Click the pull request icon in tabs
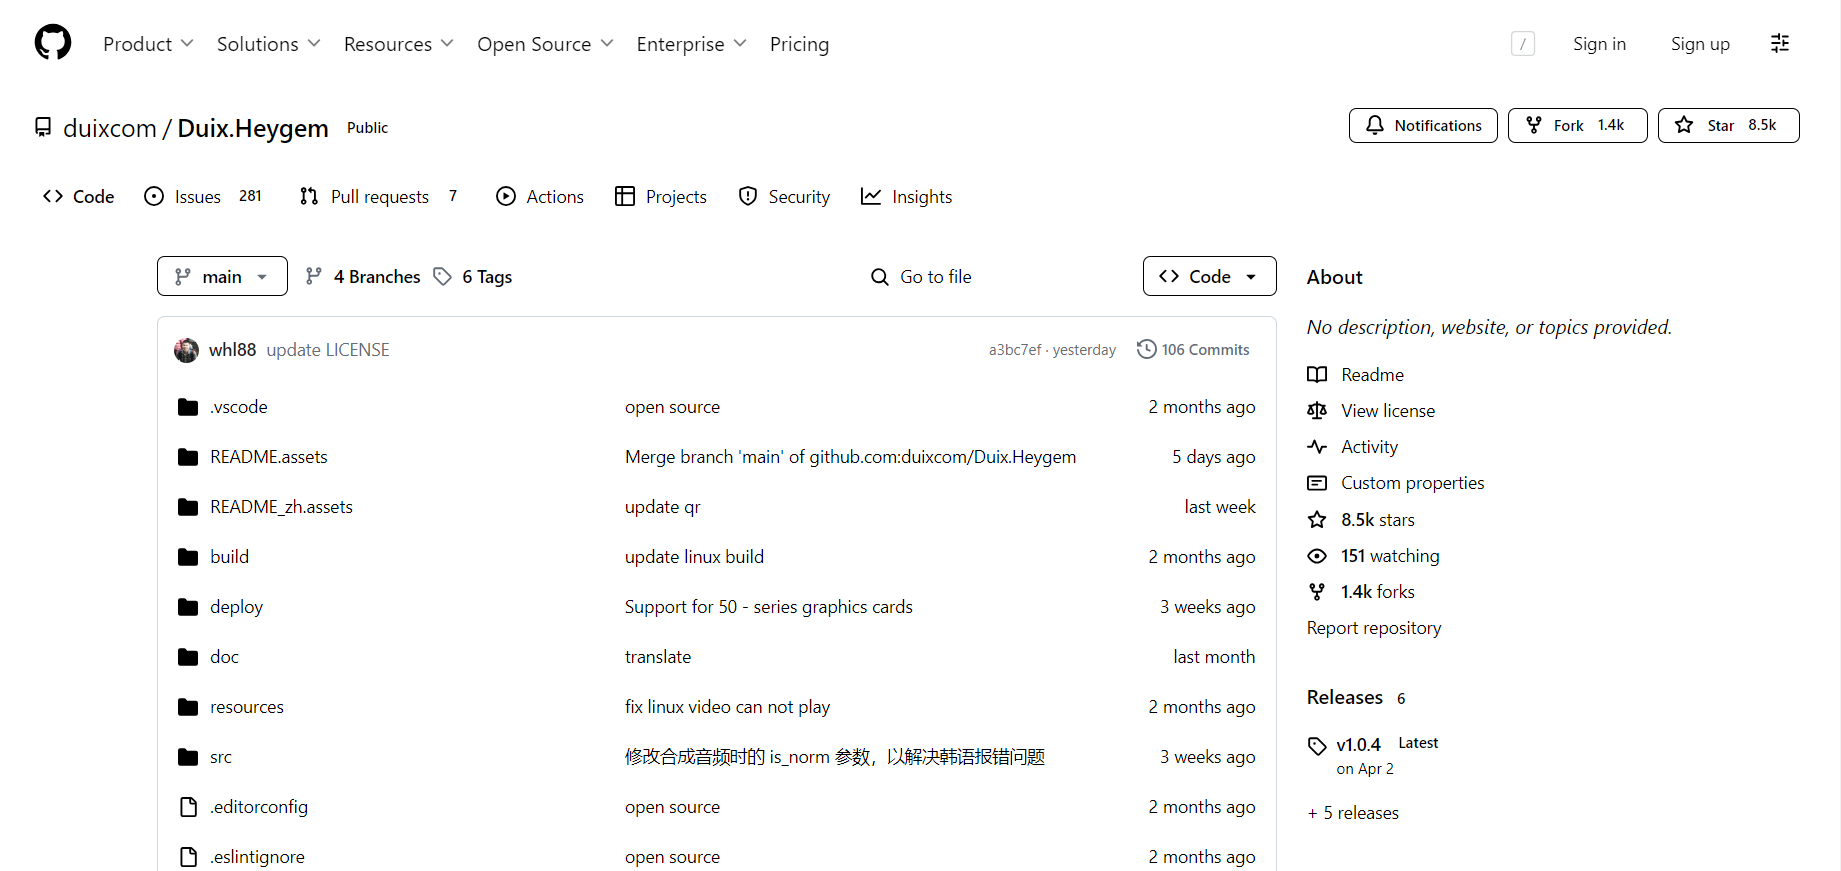The height and width of the screenshot is (871, 1841). (x=309, y=197)
